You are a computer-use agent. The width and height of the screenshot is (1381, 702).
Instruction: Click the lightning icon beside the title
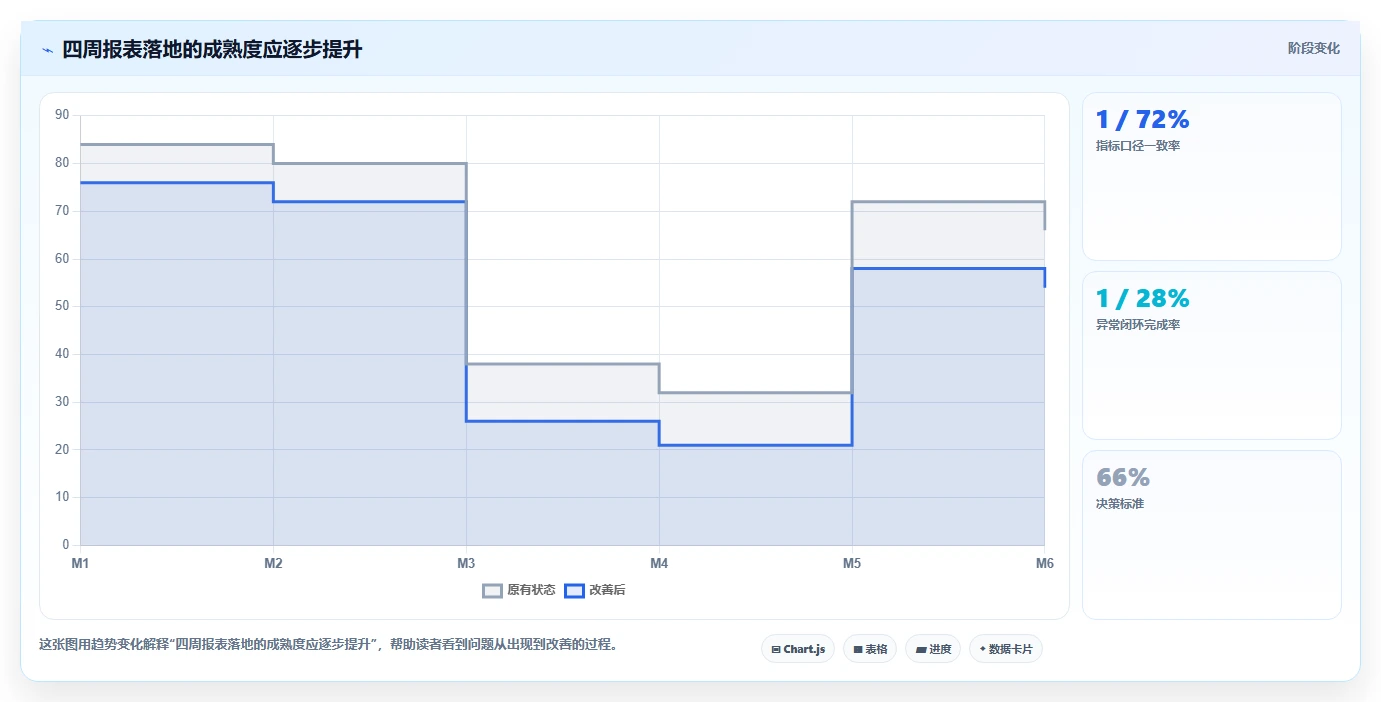click(x=47, y=50)
